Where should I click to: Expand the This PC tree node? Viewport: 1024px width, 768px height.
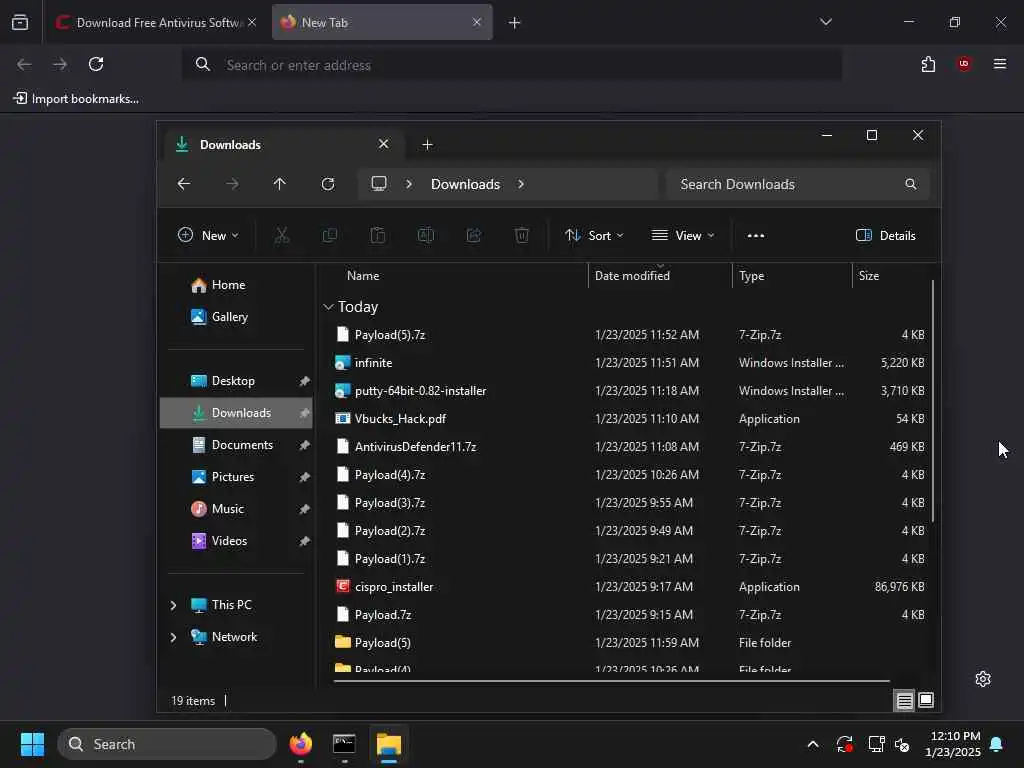click(x=173, y=605)
